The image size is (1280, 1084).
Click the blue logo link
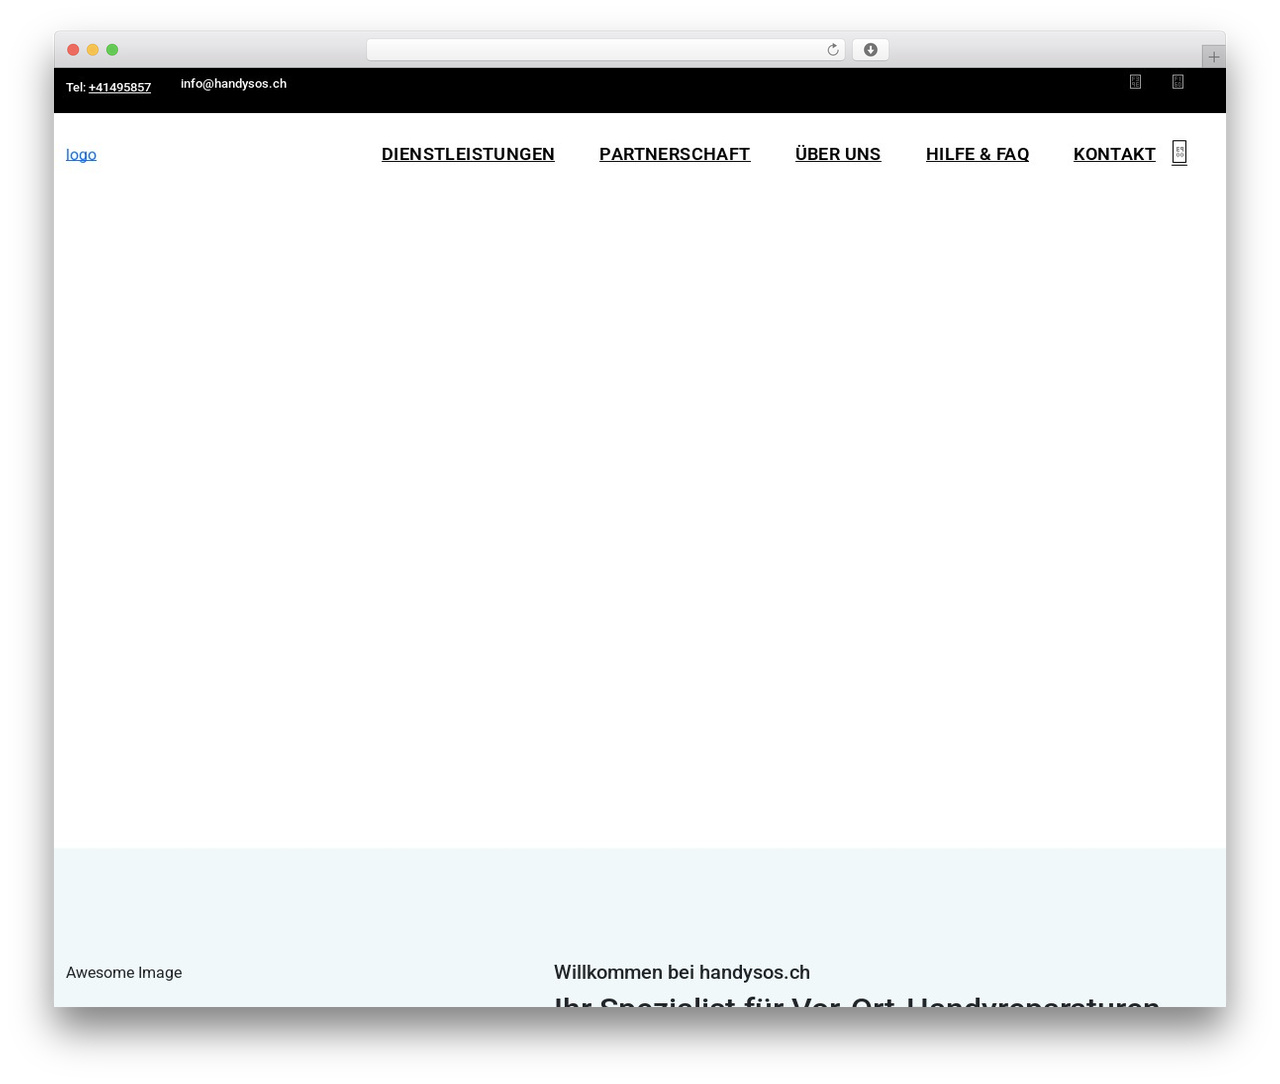click(x=81, y=154)
